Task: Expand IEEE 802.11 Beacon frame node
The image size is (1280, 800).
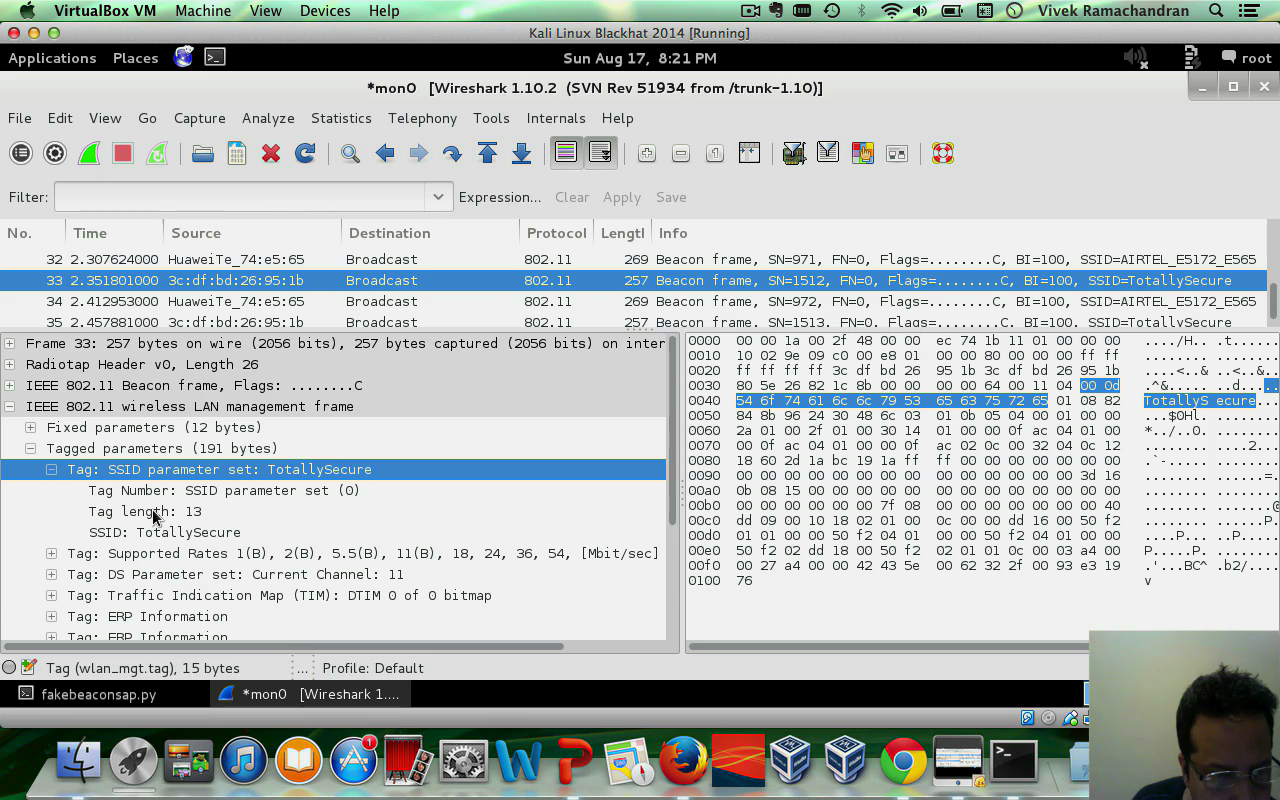Action: pos(10,385)
